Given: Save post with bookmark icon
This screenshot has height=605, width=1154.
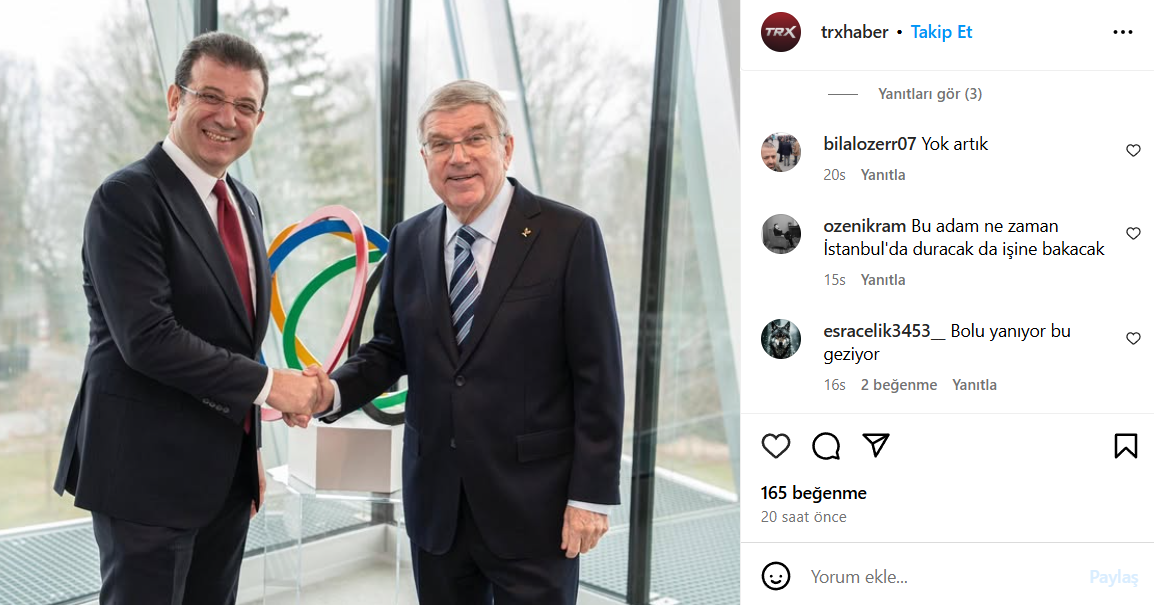Looking at the screenshot, I should tap(1125, 446).
